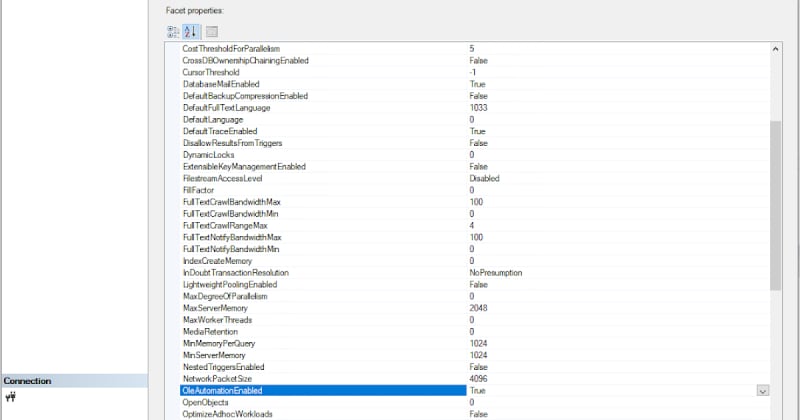Click the CursorThreshold value -1
This screenshot has width=800, height=420.
(472, 72)
